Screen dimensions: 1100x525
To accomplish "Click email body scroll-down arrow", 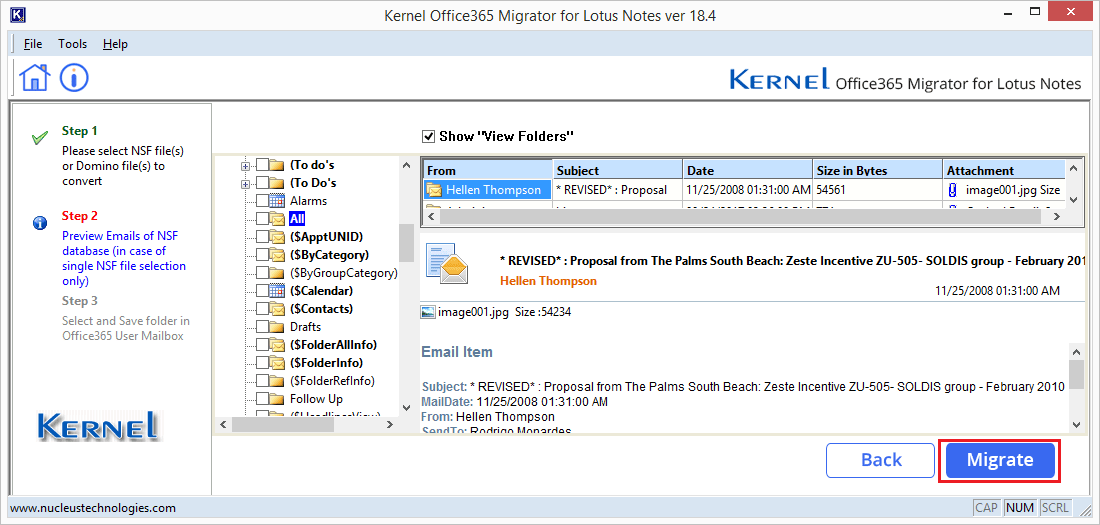I will click(x=1075, y=423).
